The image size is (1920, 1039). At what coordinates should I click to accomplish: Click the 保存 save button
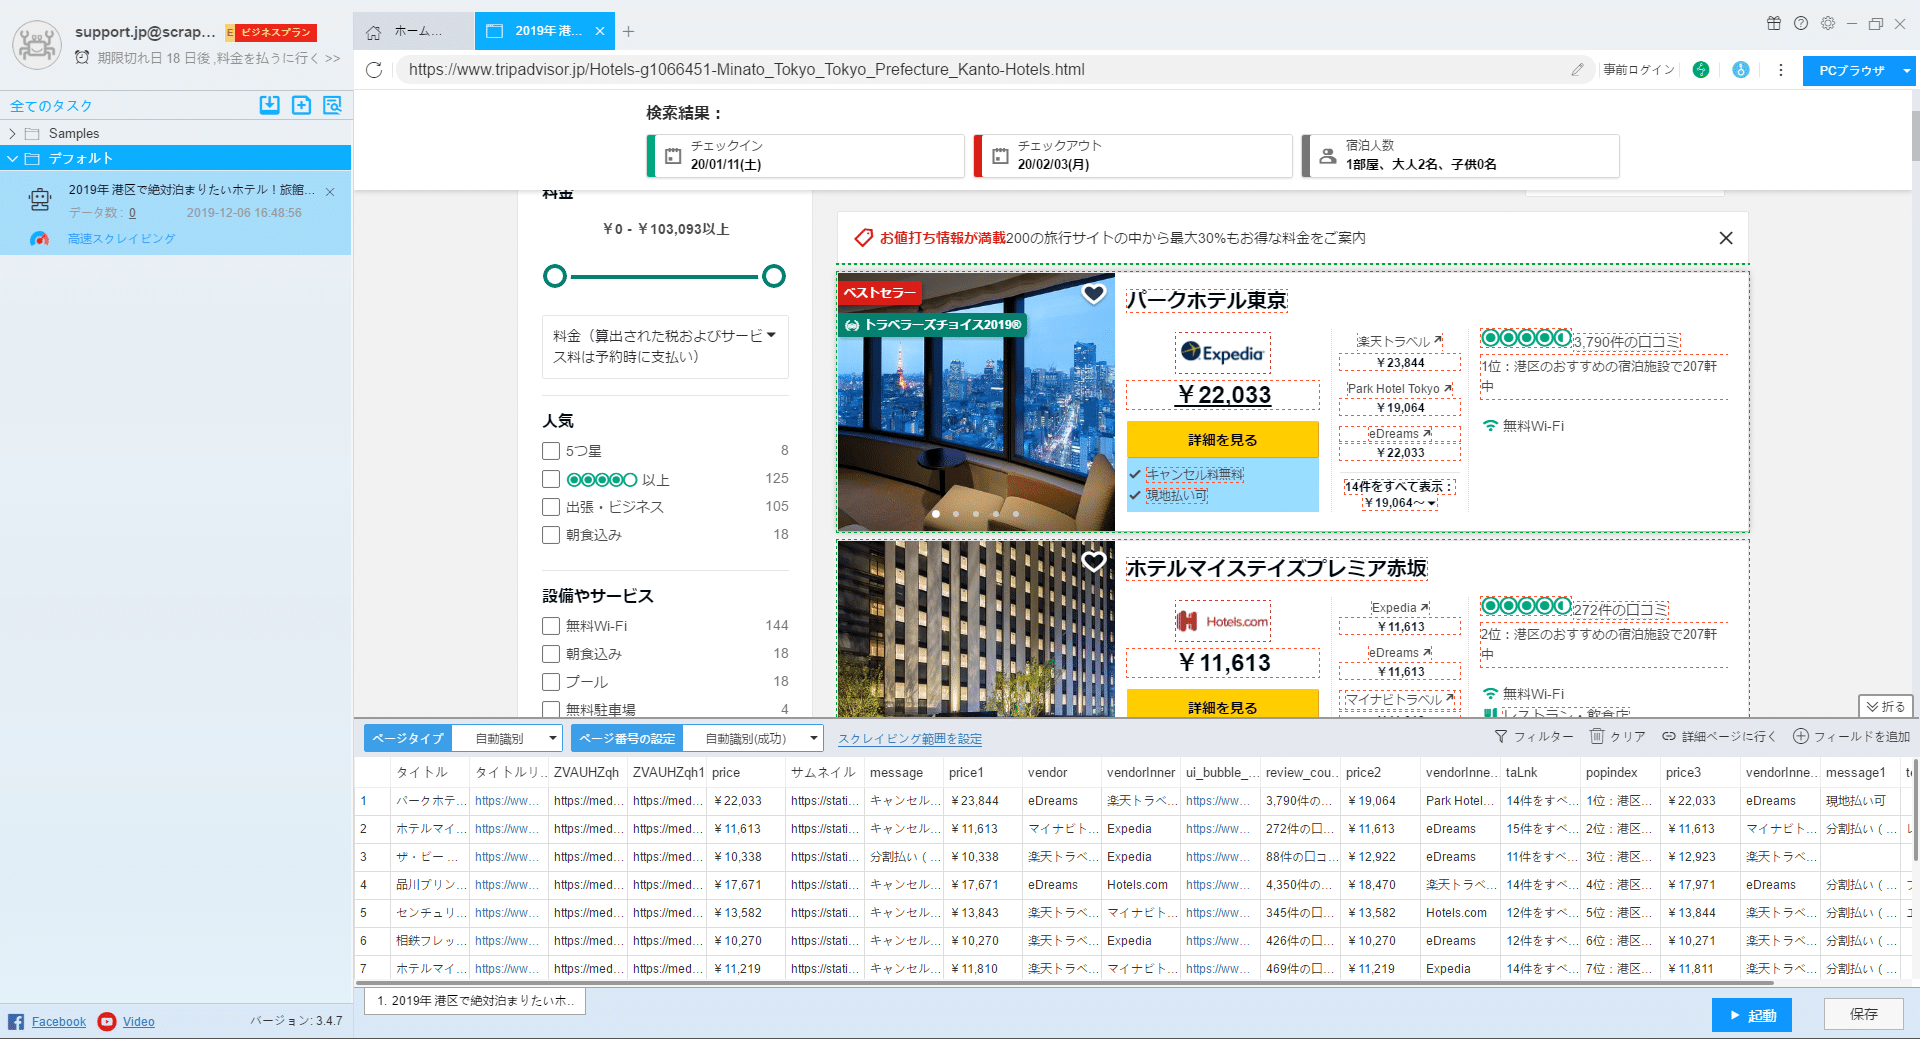pyautogui.click(x=1863, y=1014)
